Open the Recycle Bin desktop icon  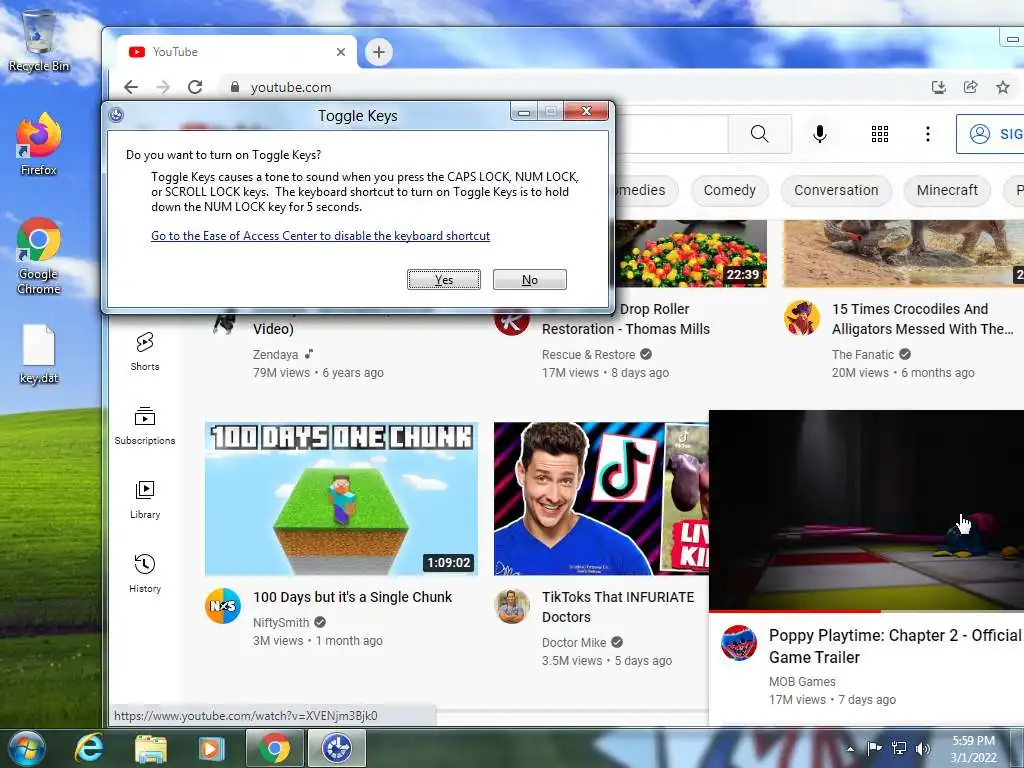pyautogui.click(x=39, y=40)
